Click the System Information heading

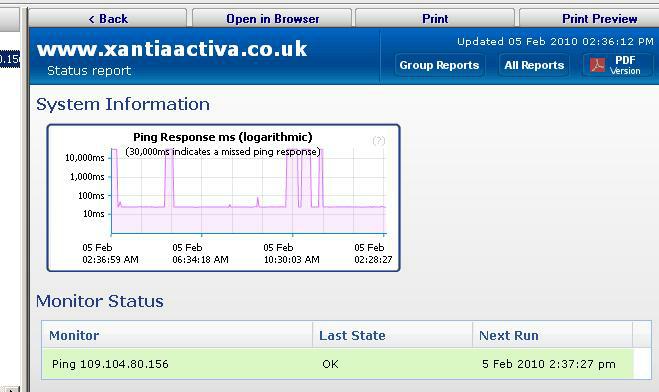tap(123, 104)
